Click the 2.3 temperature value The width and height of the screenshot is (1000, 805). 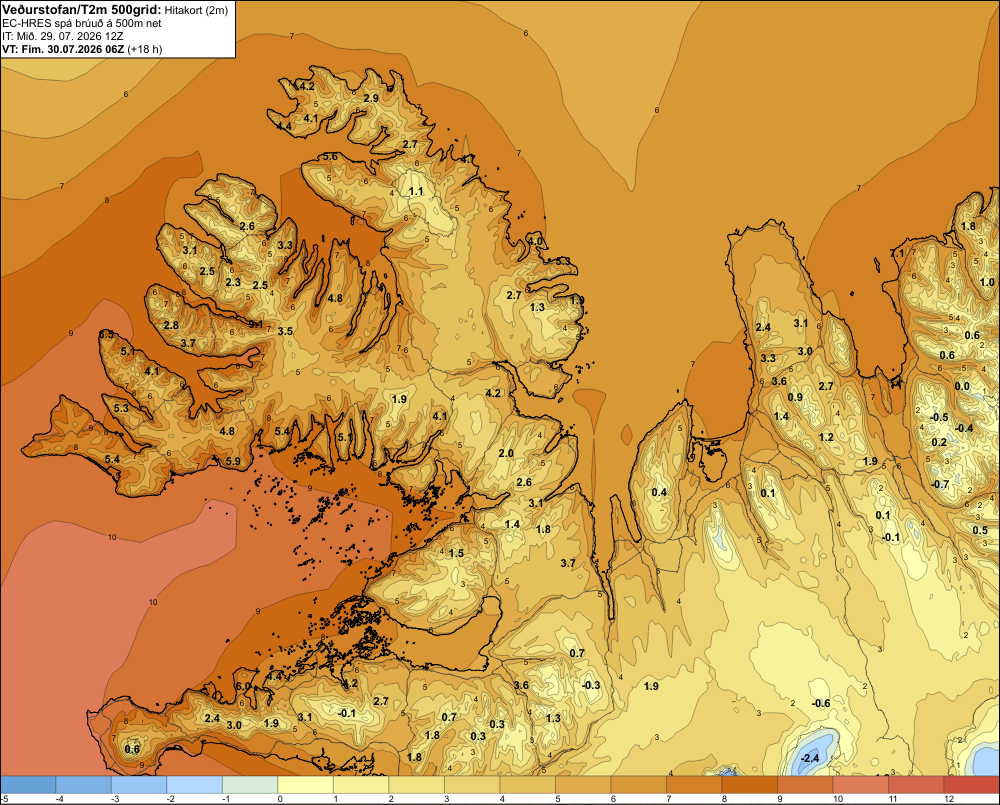(233, 282)
